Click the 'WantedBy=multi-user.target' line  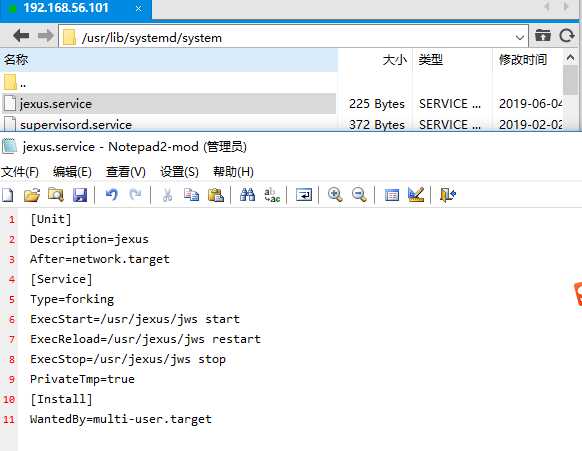121,419
